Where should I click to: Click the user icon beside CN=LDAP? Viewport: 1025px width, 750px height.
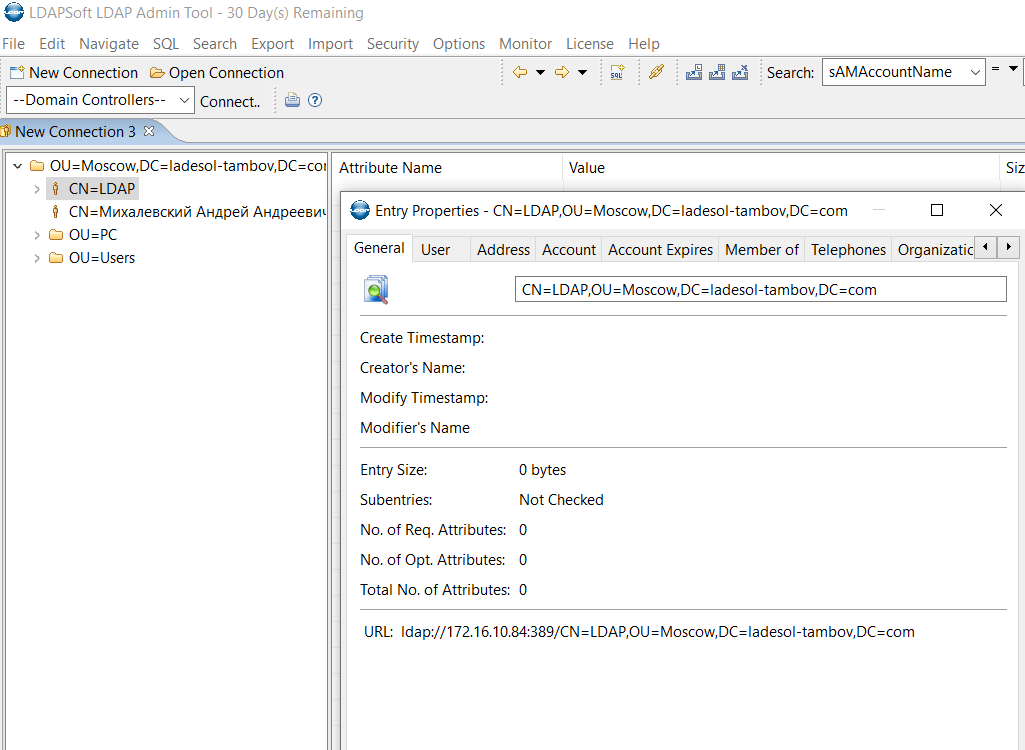click(x=56, y=189)
